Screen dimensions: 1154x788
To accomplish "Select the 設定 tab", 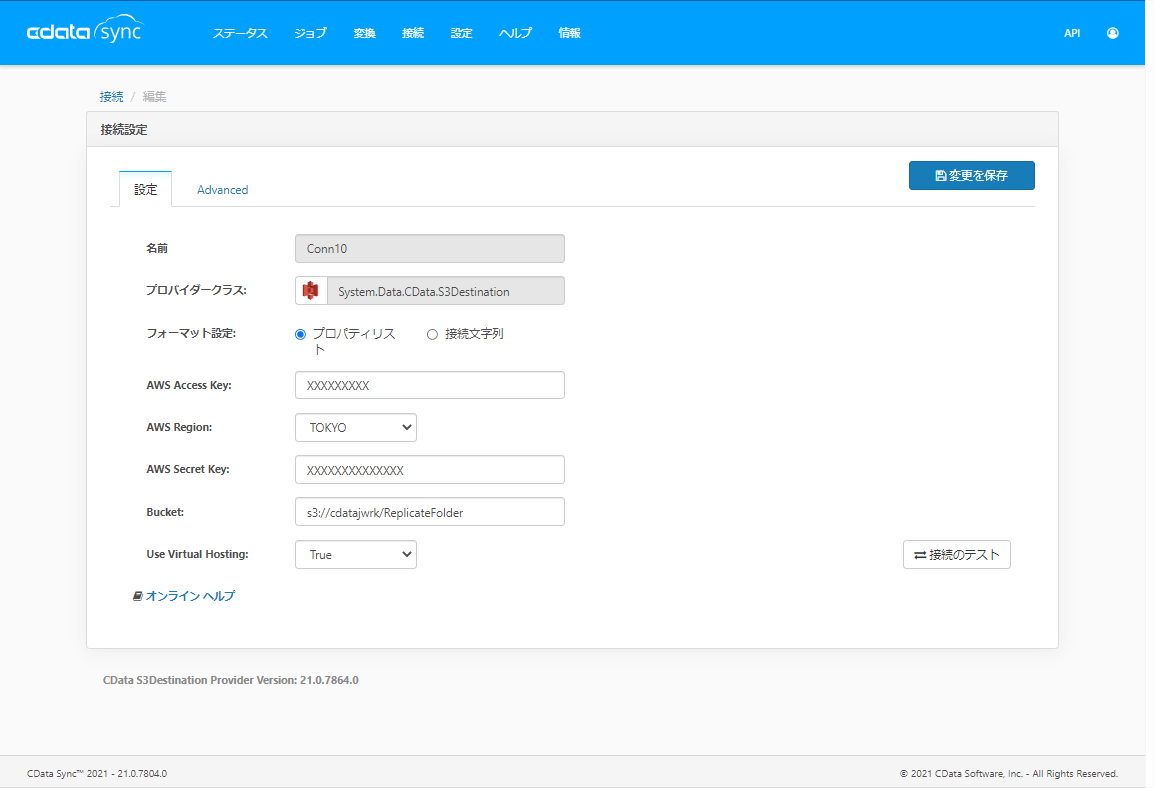I will pos(145,189).
